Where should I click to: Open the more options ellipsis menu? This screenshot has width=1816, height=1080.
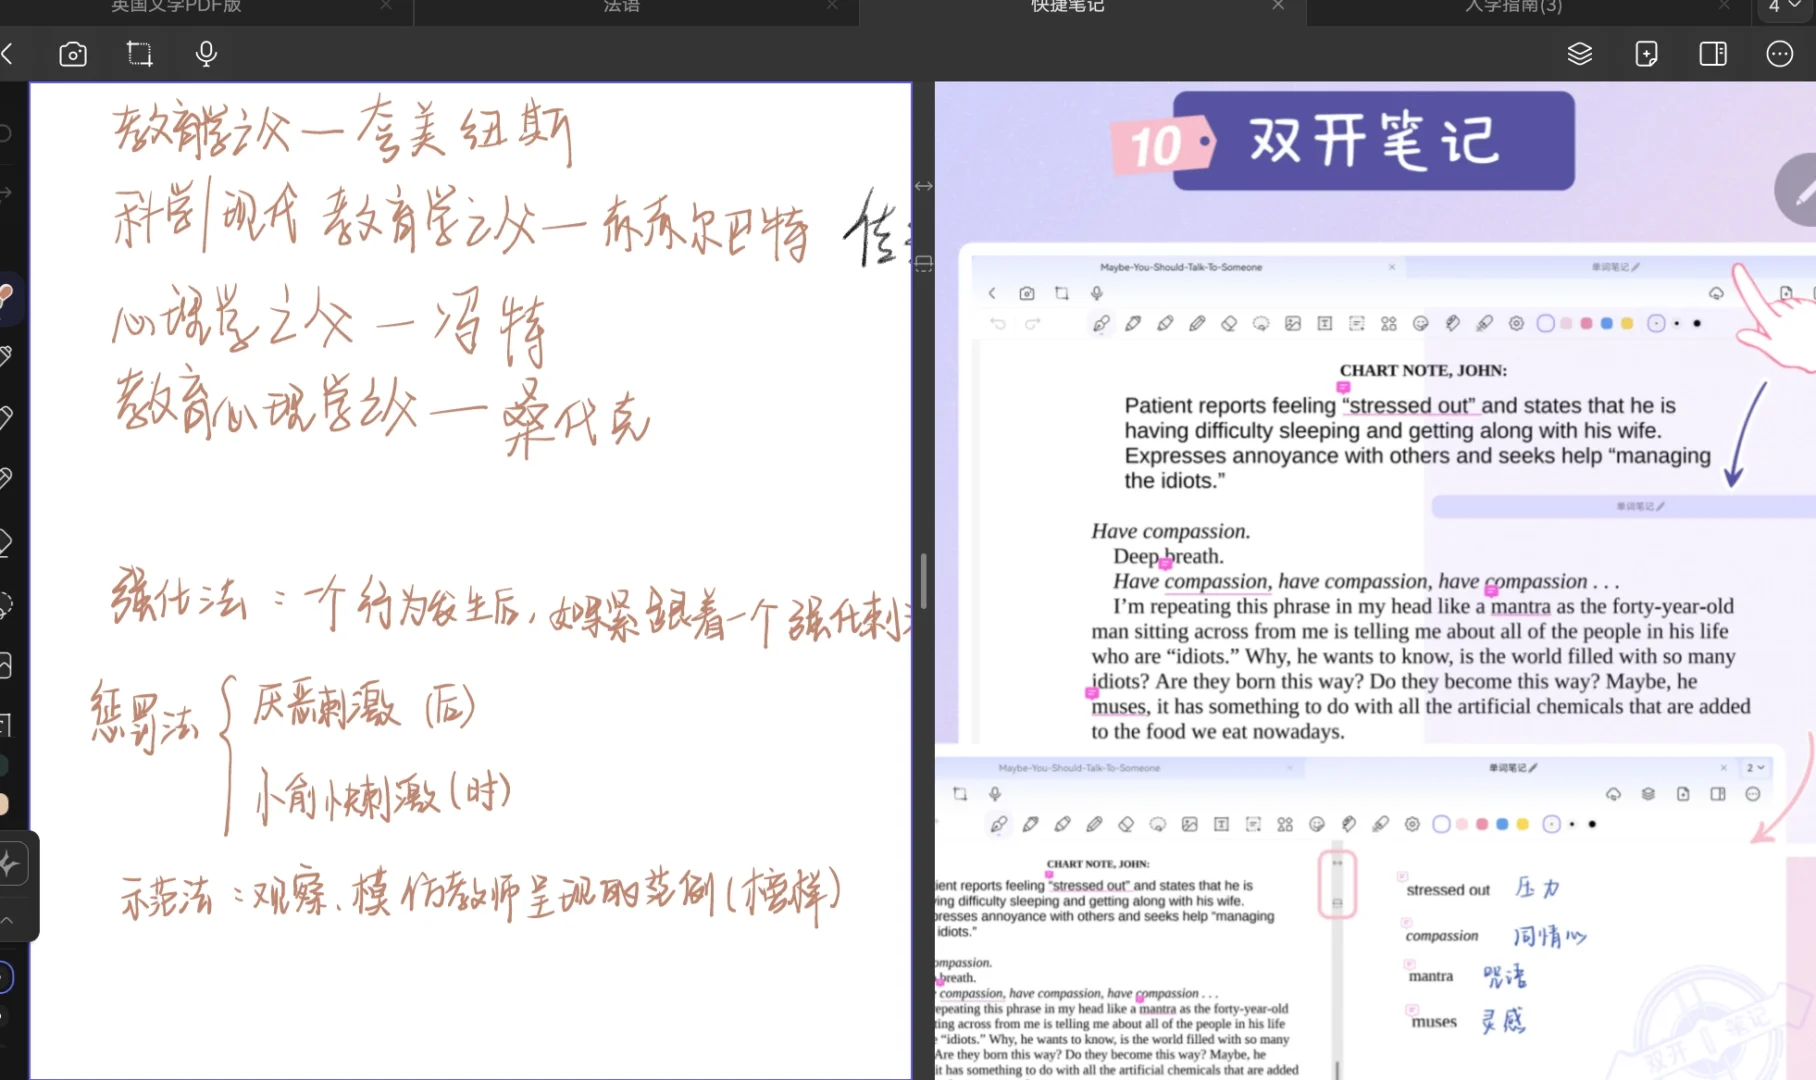point(1779,53)
